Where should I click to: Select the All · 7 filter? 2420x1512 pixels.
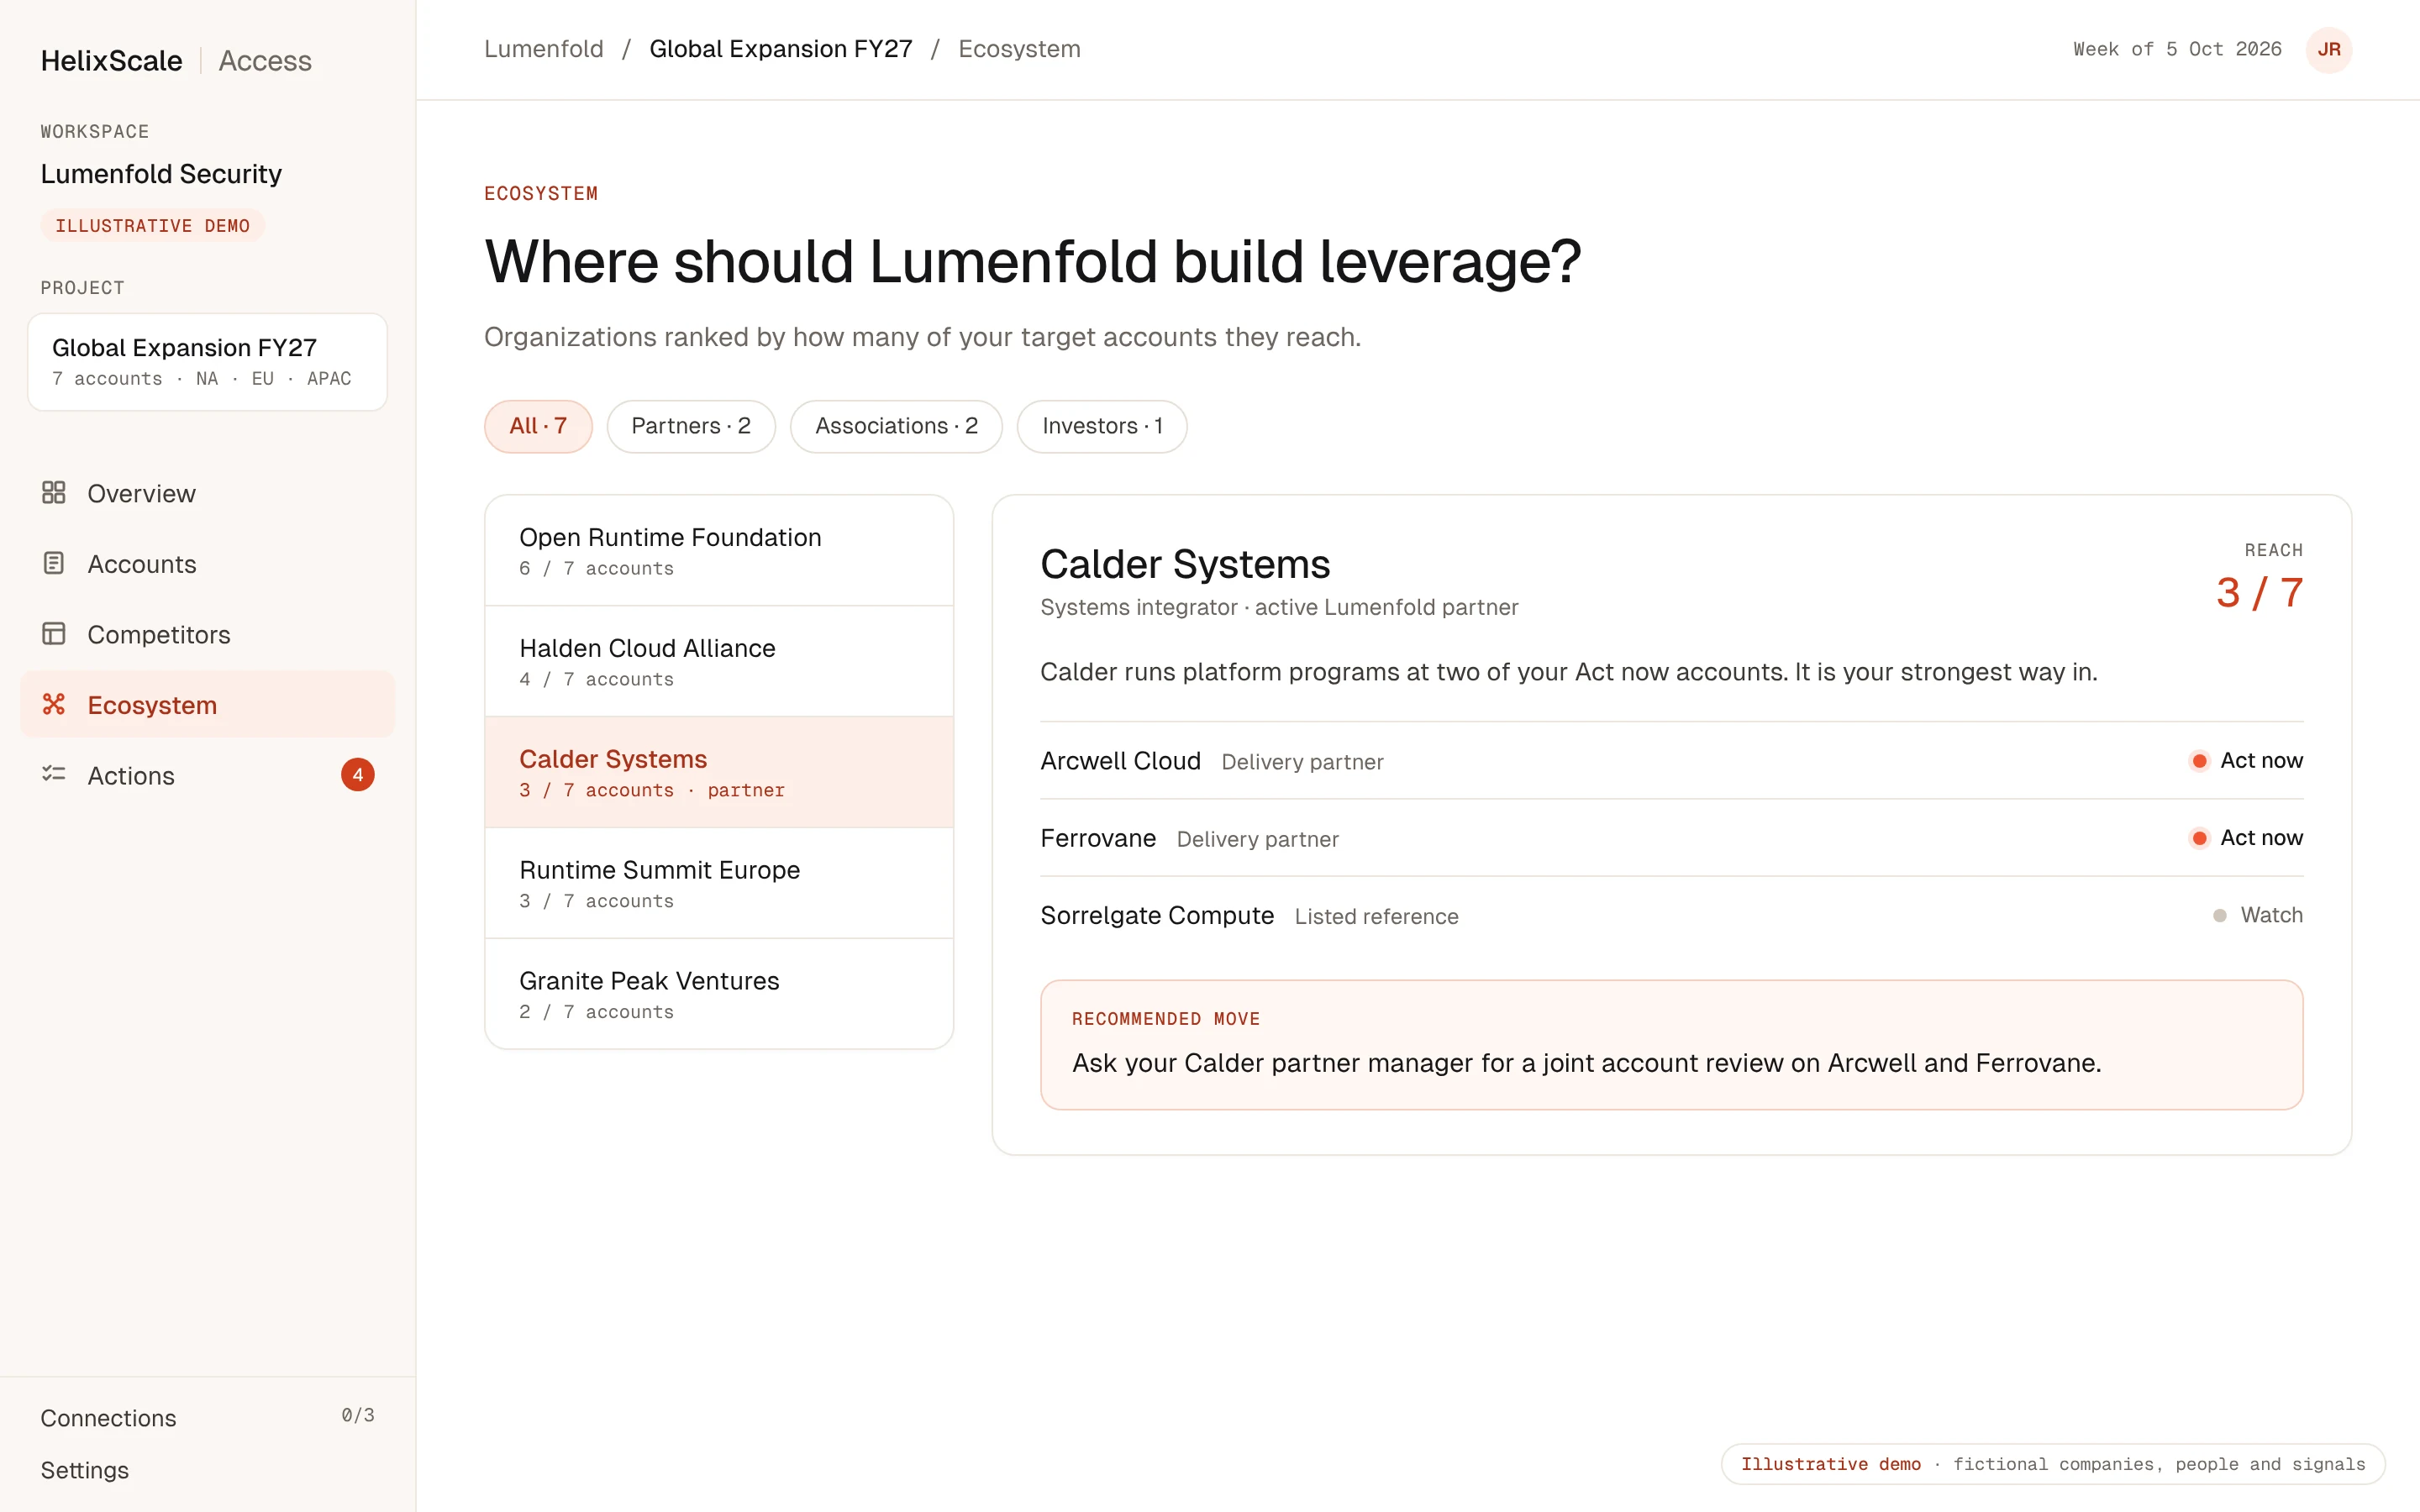point(538,426)
